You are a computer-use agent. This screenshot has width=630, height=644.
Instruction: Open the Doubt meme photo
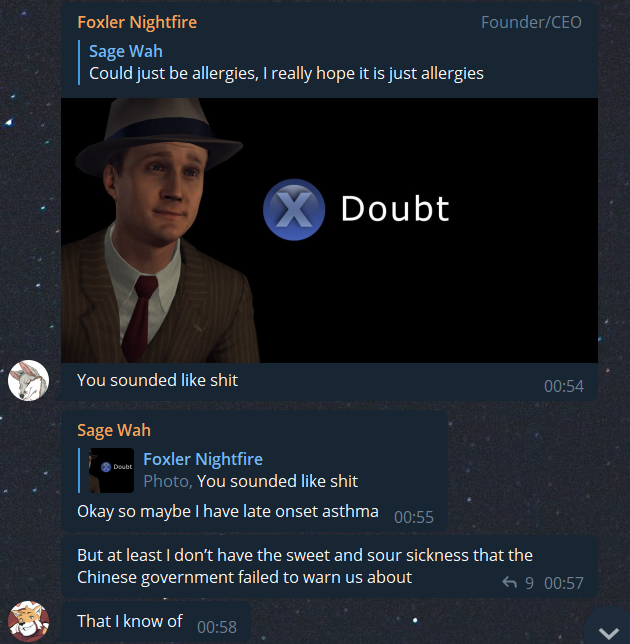tap(329, 230)
